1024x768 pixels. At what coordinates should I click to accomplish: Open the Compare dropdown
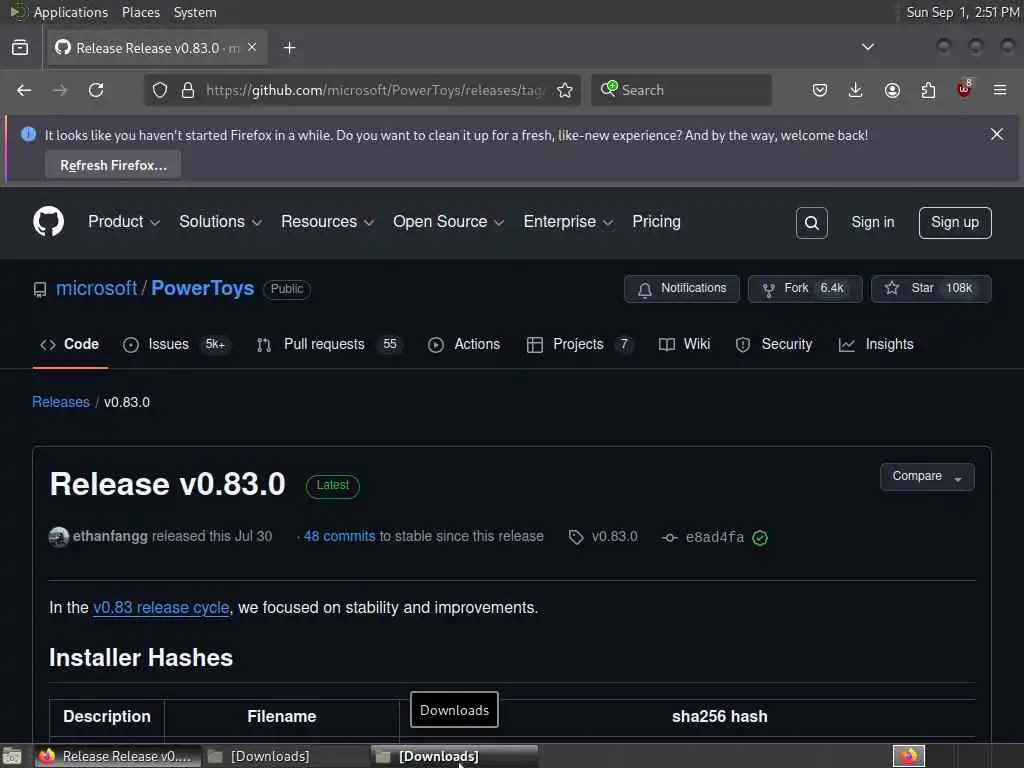(x=927, y=477)
